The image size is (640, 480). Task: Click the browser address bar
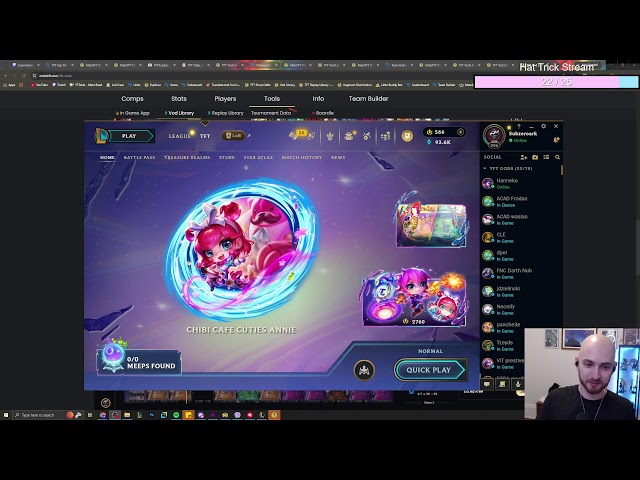pos(245,76)
